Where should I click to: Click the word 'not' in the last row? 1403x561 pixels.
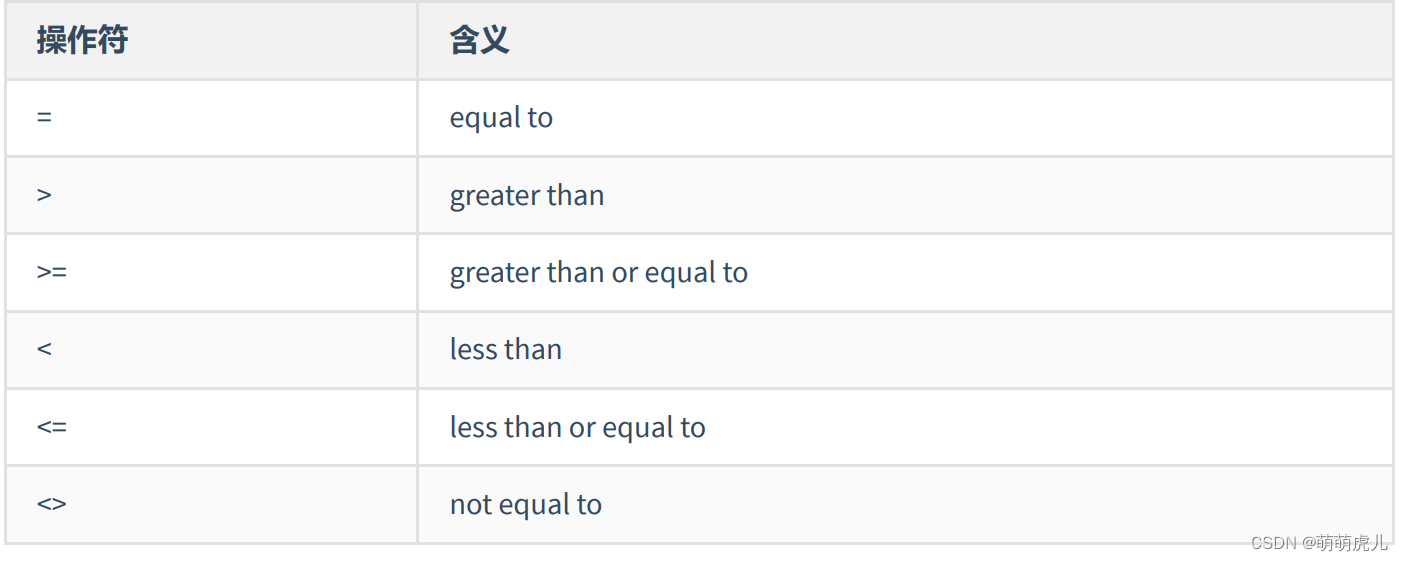coord(466,504)
